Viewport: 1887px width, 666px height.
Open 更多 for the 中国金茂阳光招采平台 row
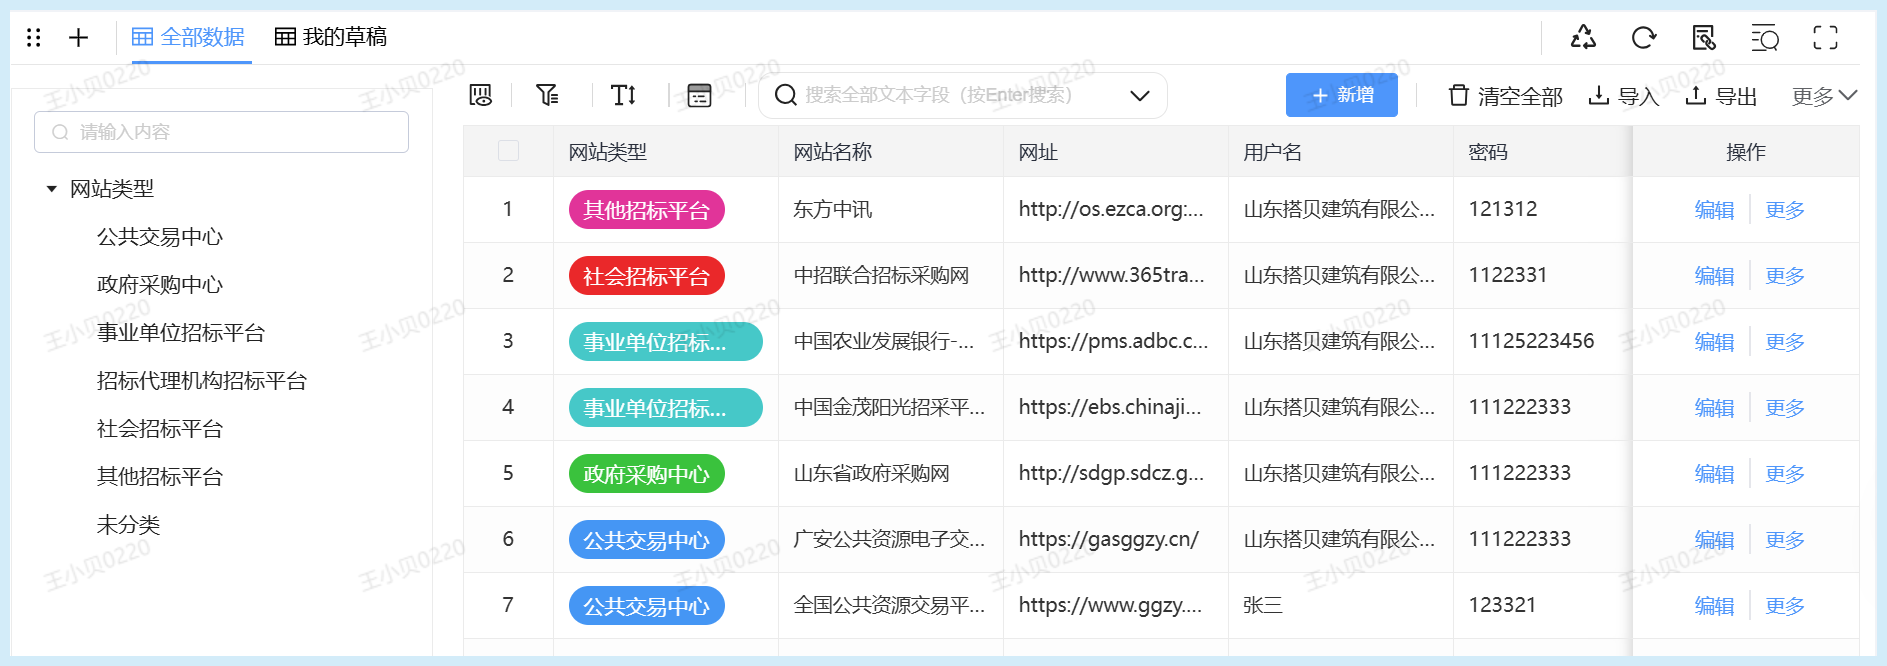point(1785,408)
